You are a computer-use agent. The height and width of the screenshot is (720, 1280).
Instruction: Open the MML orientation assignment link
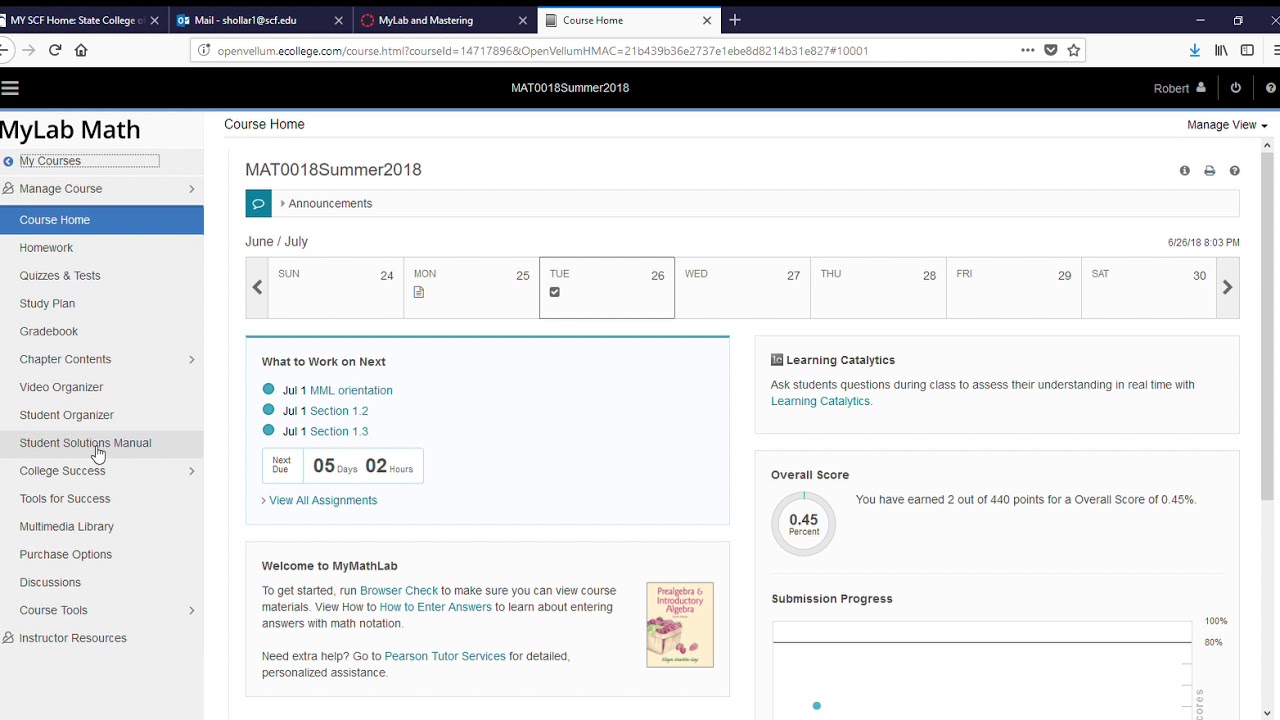[x=351, y=390]
